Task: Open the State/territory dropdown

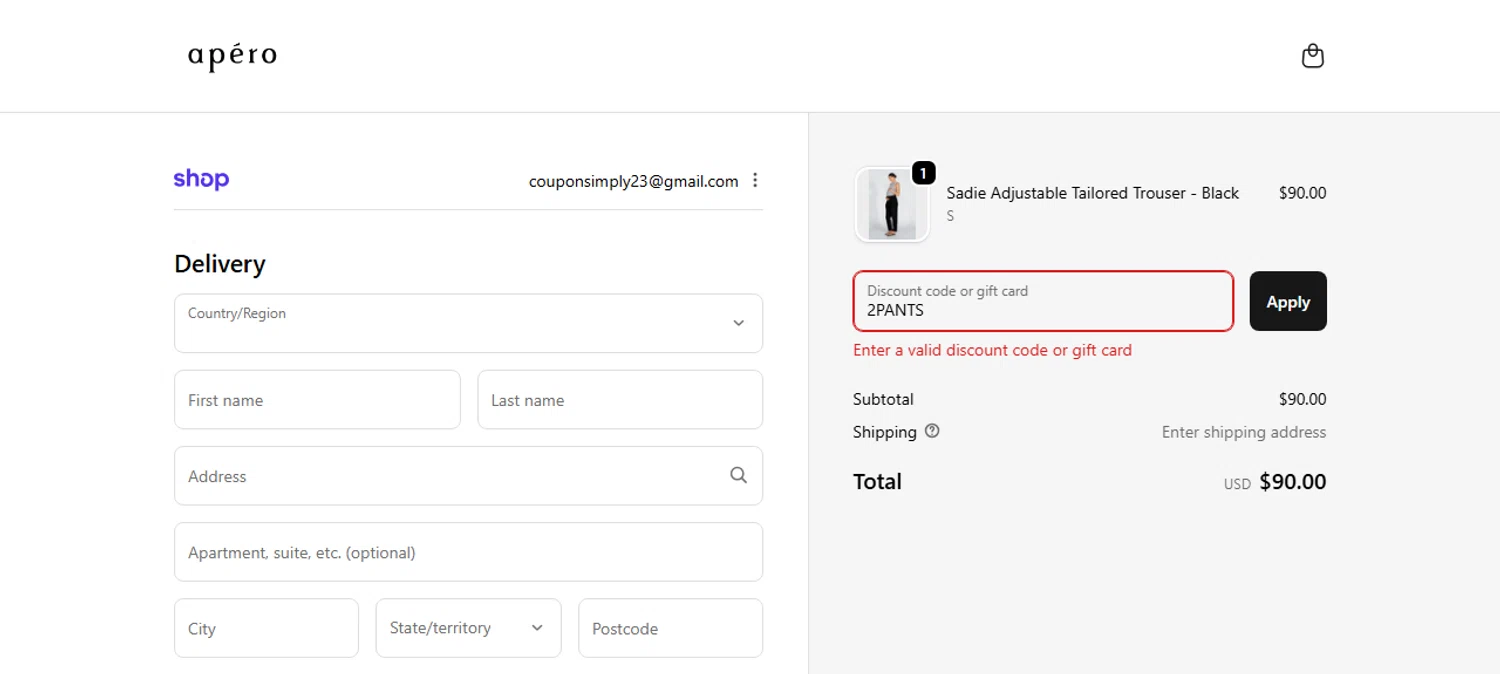Action: pyautogui.click(x=468, y=628)
